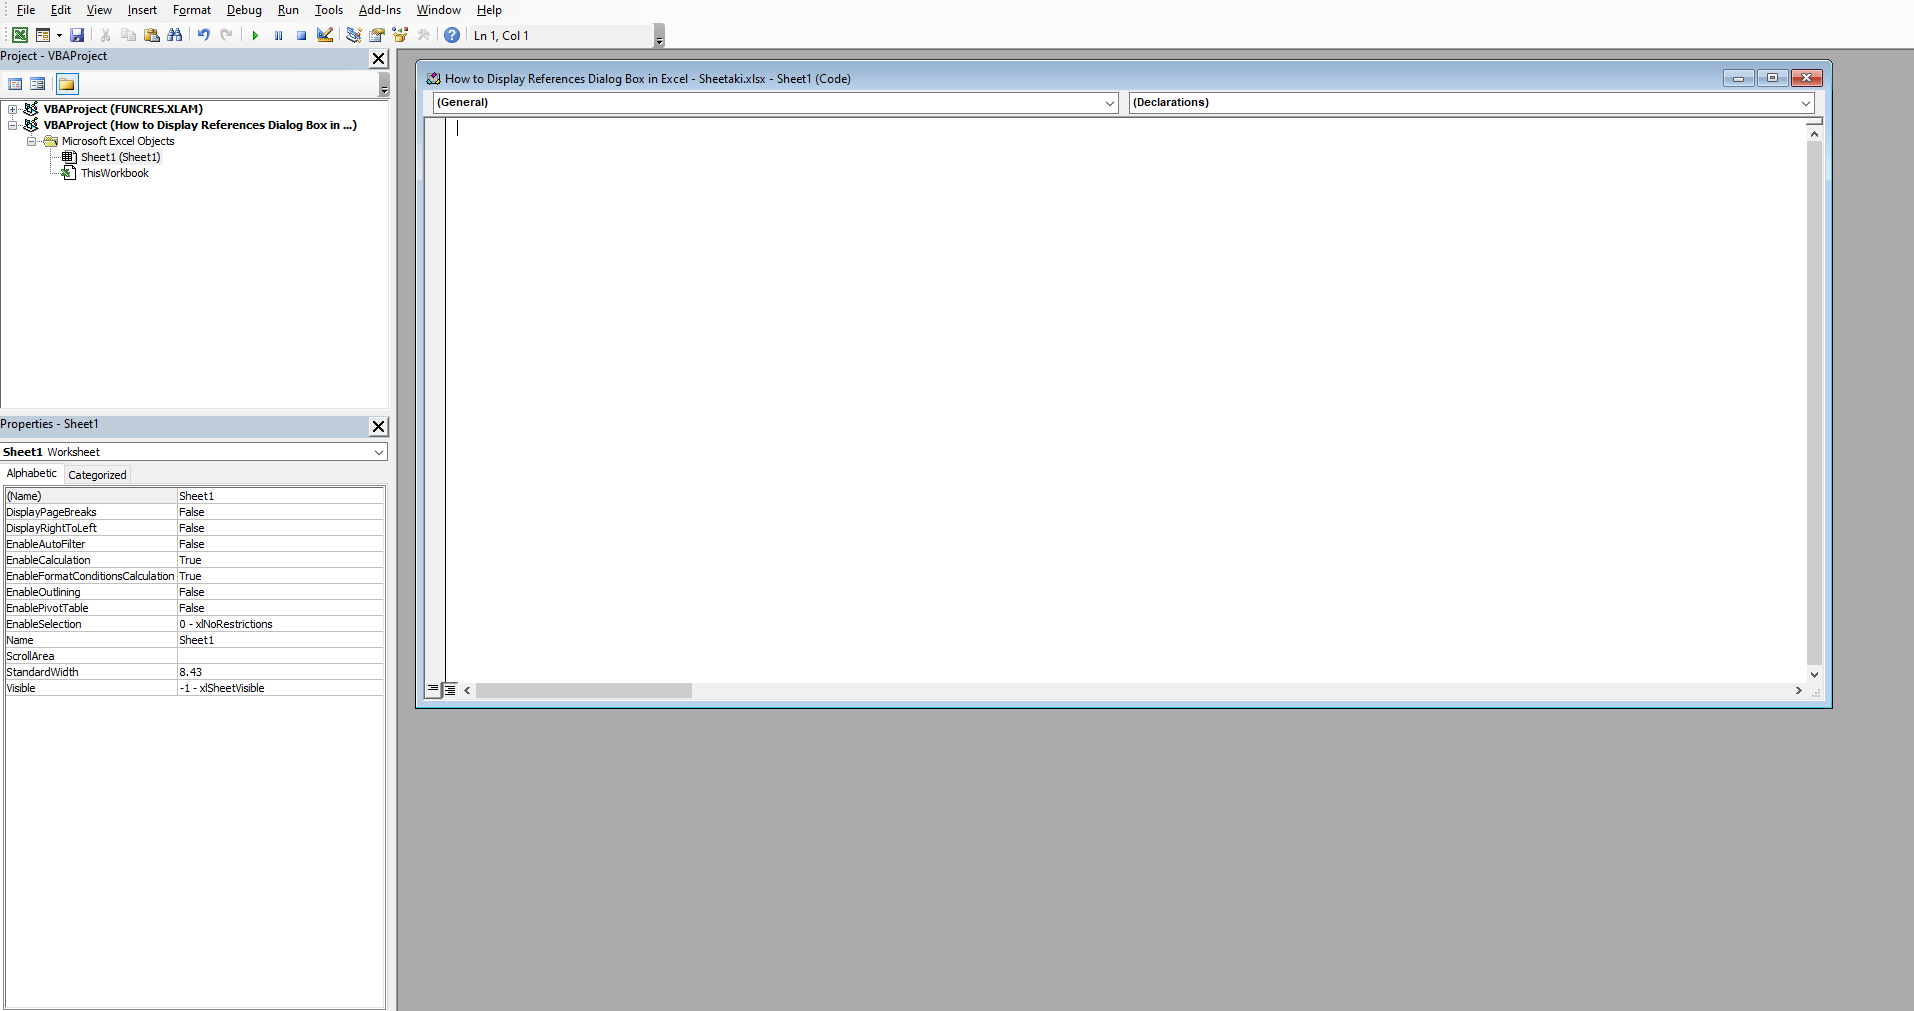The height and width of the screenshot is (1011, 1914).
Task: Select ThisWorkbook in the project tree
Action: (115, 173)
